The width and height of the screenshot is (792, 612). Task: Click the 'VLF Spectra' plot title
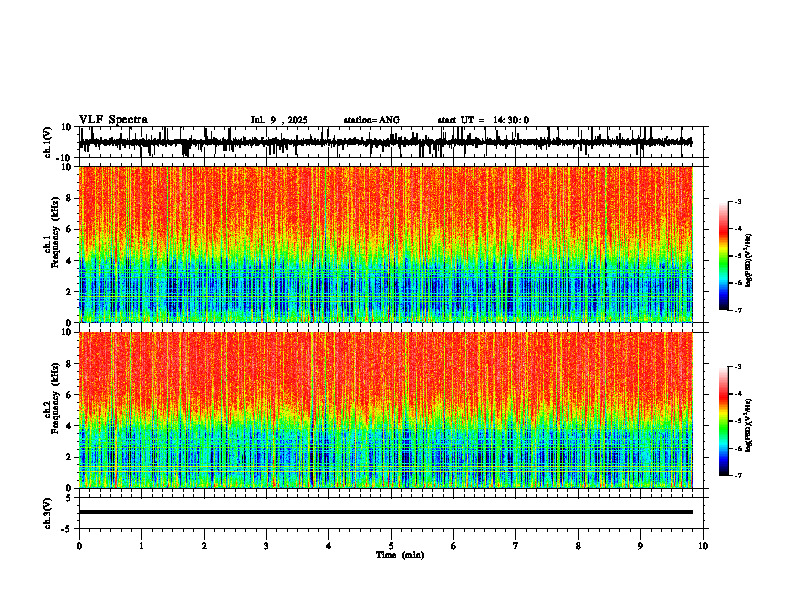113,120
